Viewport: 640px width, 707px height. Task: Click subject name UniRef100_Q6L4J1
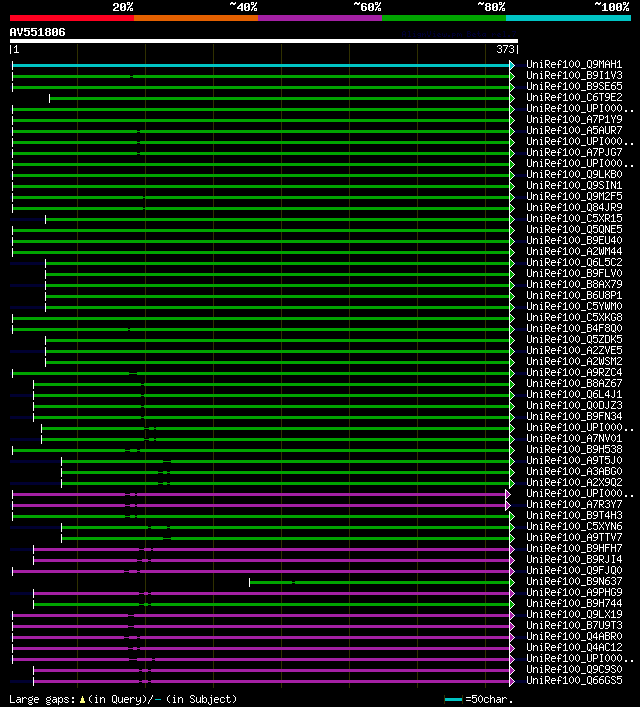tap(574, 395)
